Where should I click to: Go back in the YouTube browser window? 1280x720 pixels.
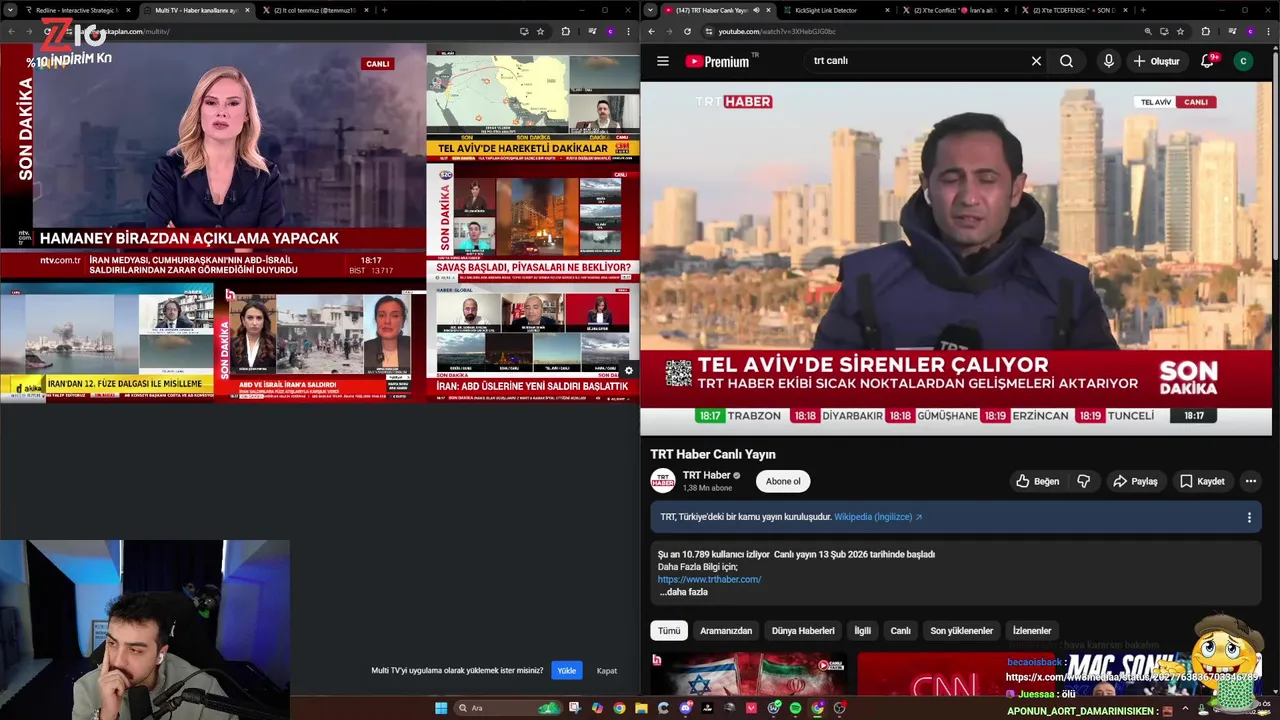651,31
